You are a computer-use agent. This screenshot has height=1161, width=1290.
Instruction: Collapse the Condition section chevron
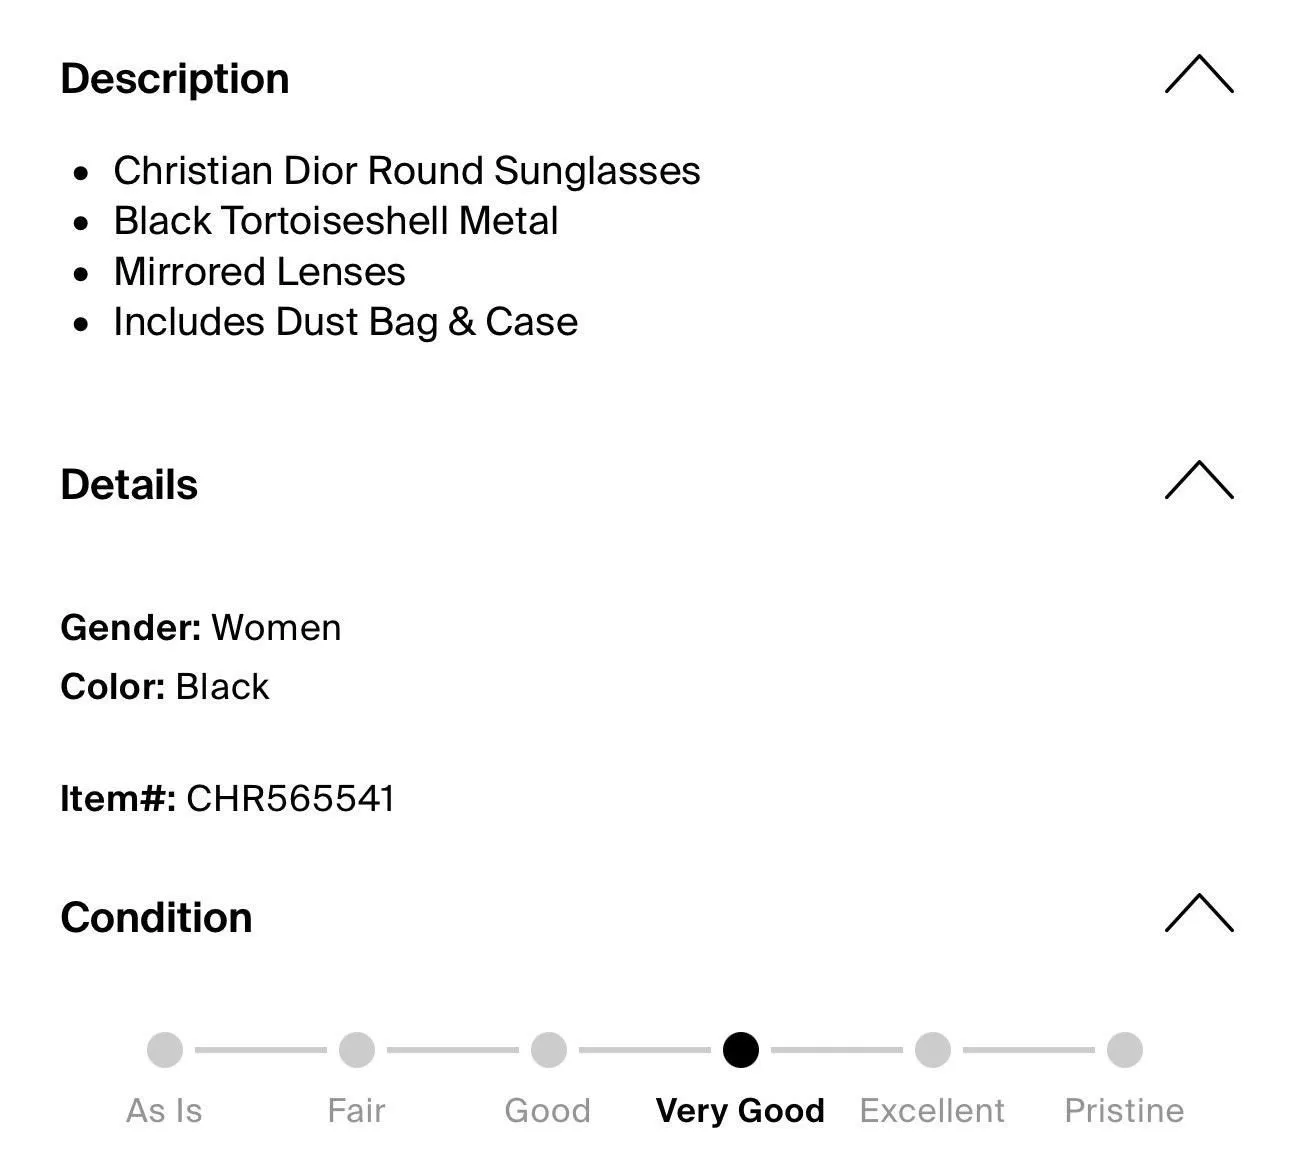1199,913
